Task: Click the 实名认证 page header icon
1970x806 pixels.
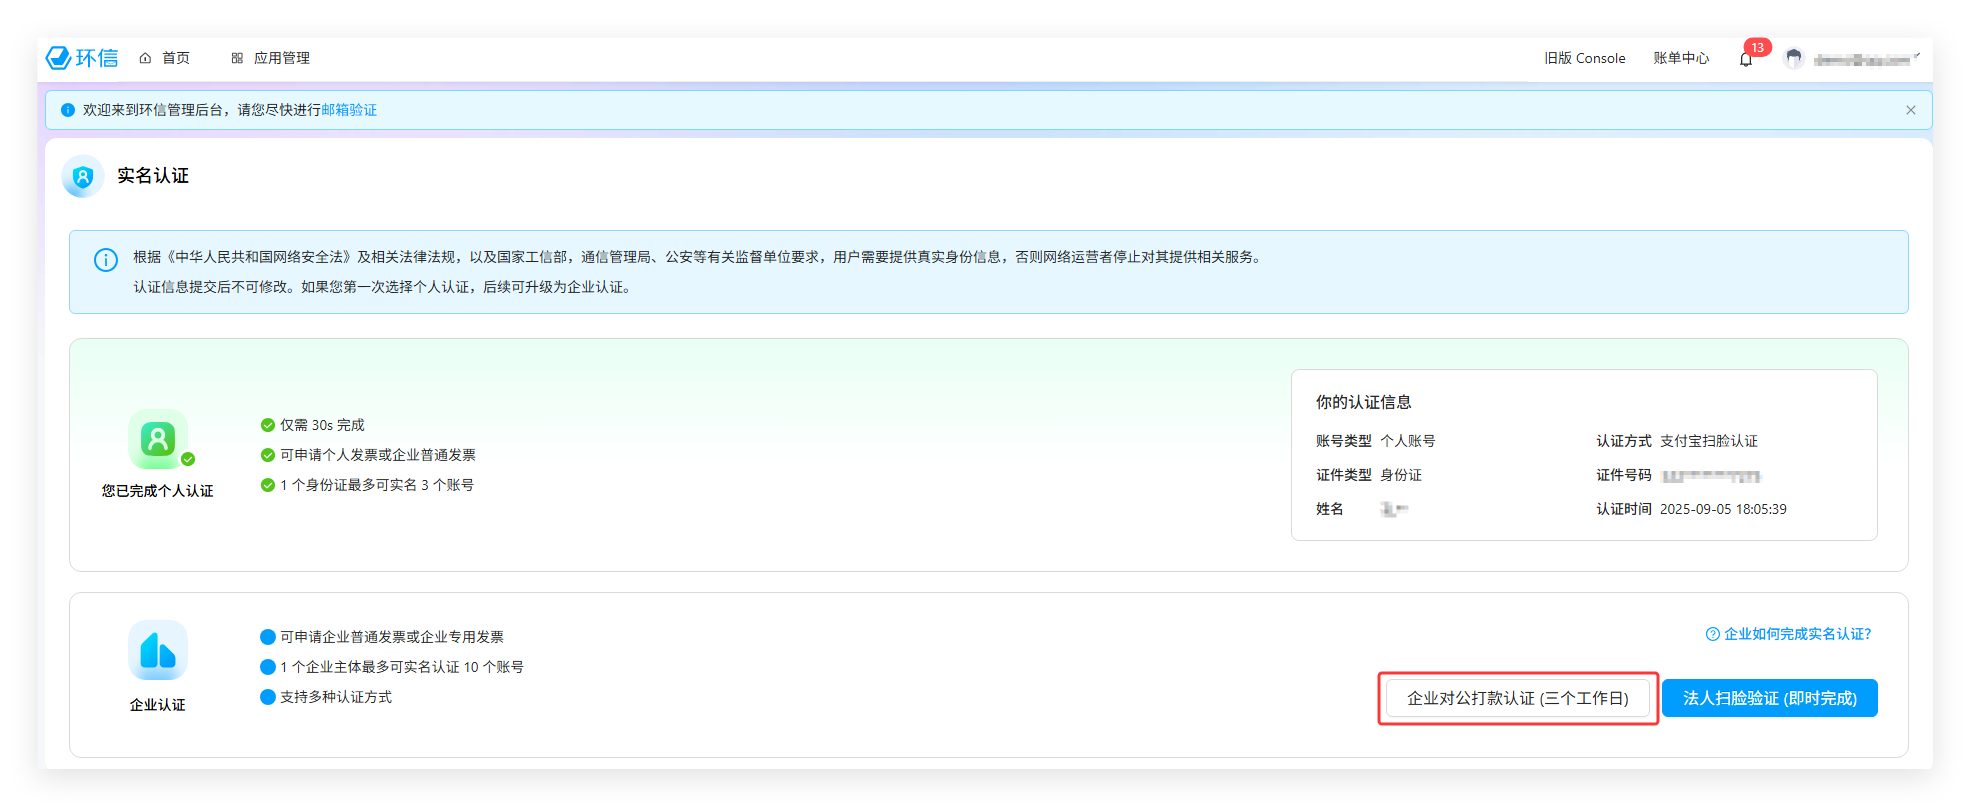Action: pyautogui.click(x=83, y=176)
